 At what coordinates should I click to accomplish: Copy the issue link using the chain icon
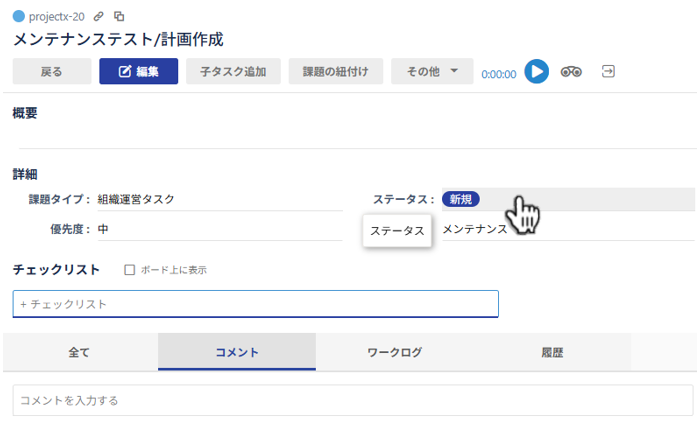click(x=99, y=16)
